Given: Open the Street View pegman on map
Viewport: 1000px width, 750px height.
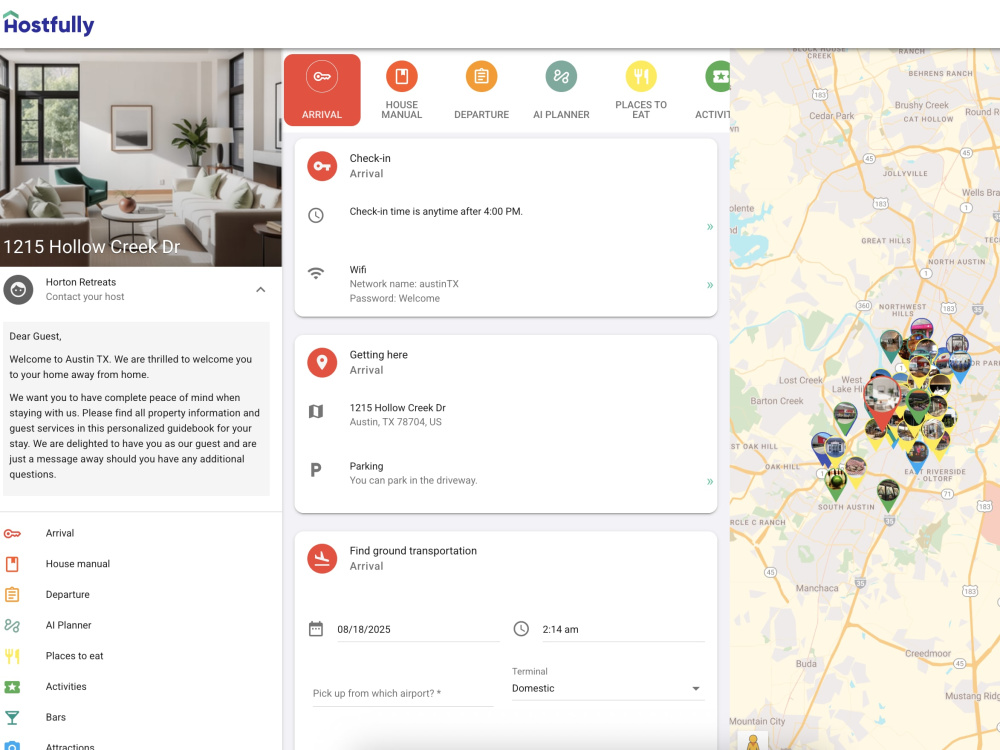Looking at the screenshot, I should [753, 742].
